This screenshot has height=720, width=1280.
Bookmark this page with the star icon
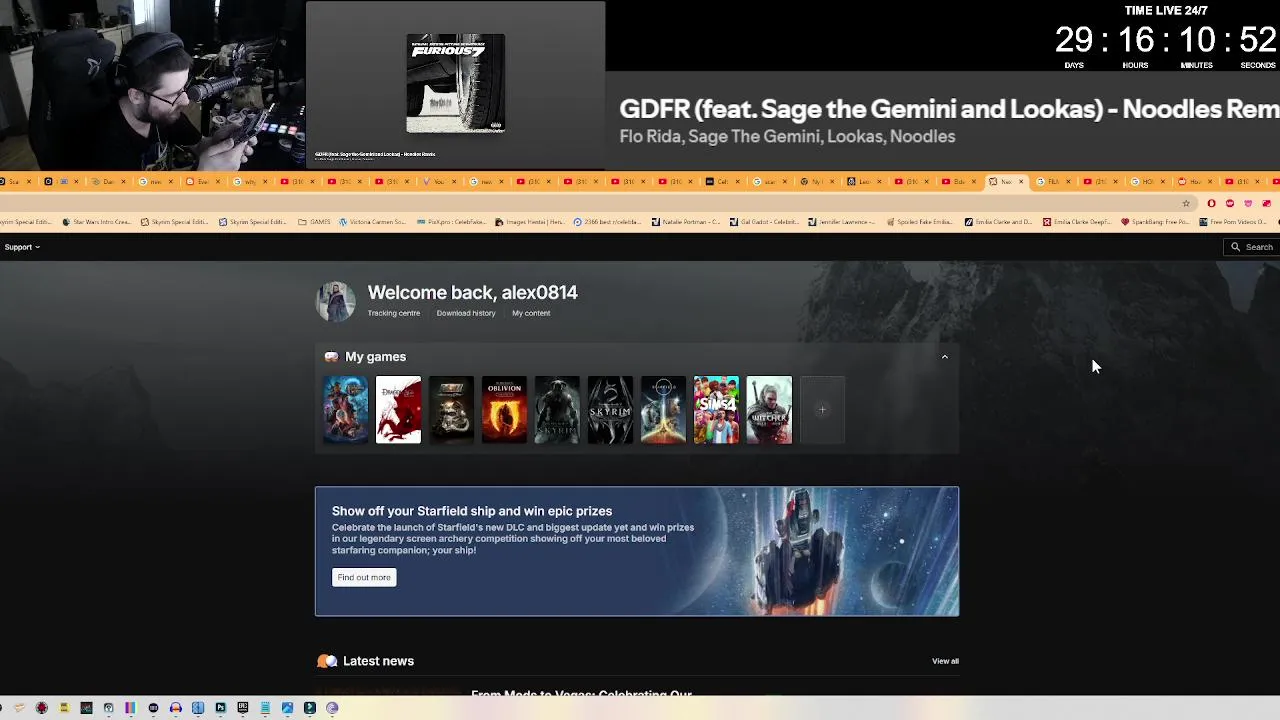click(1186, 203)
